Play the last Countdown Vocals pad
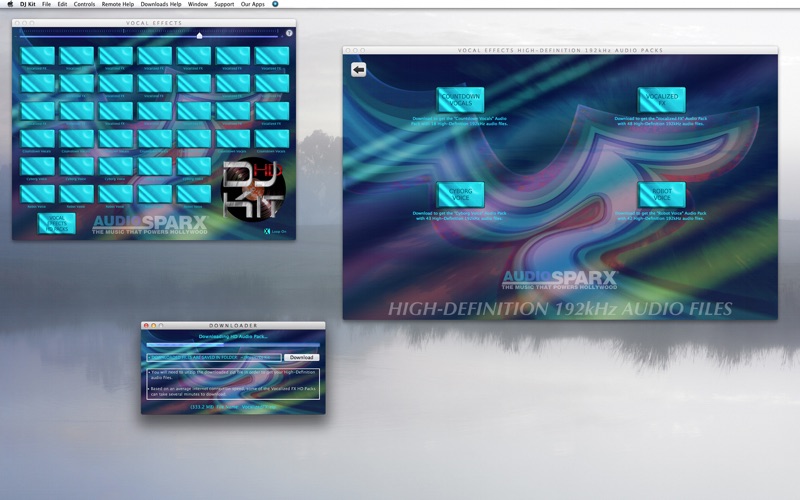800x500 pixels. [271, 138]
